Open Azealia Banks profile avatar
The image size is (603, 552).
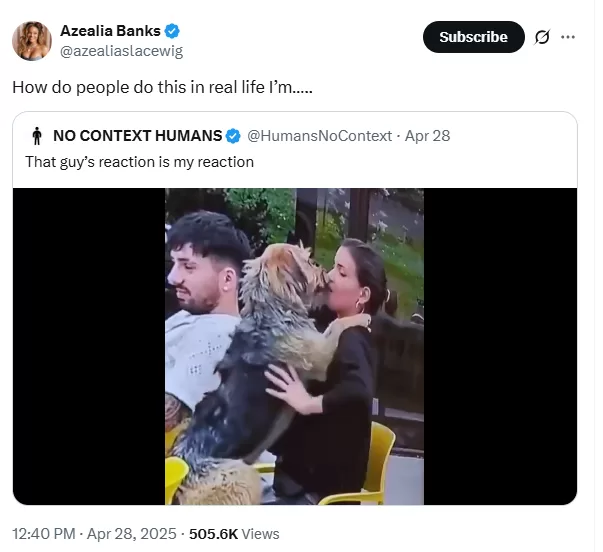coord(32,40)
